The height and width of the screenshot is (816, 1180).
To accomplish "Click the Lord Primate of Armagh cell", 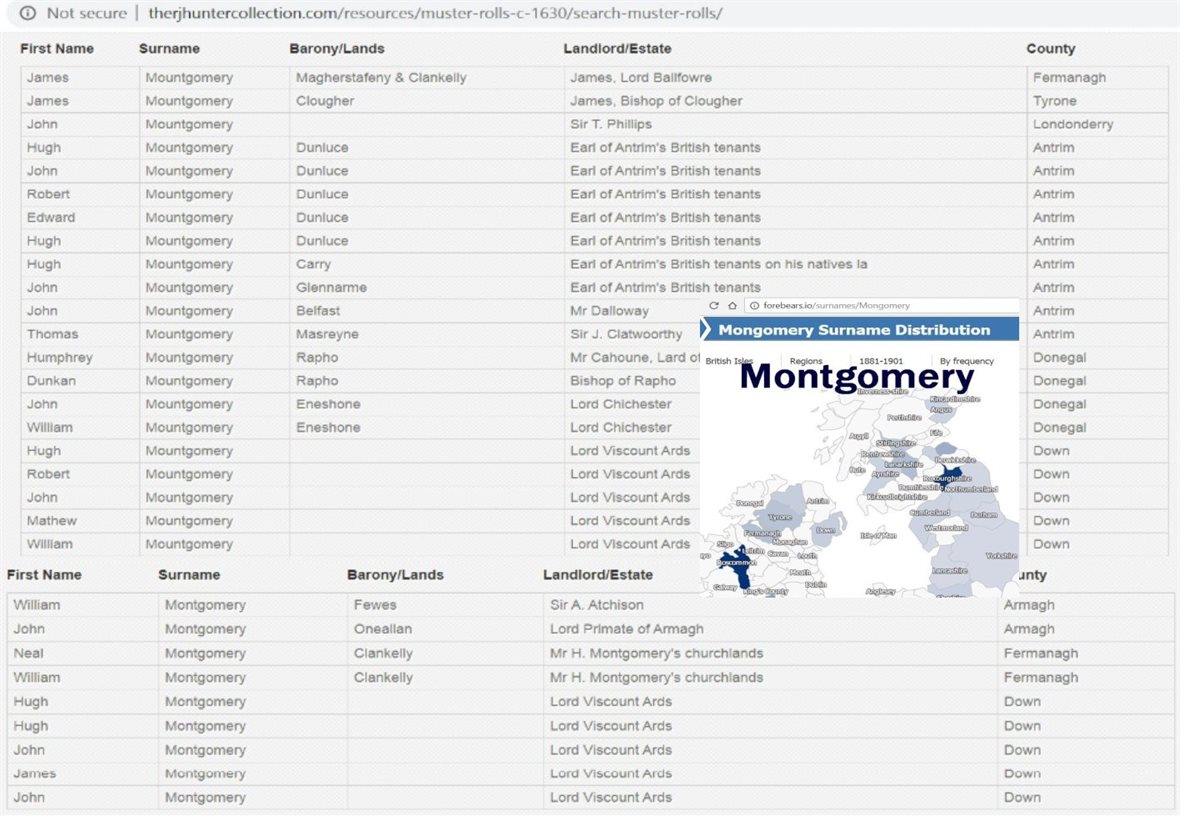I will tap(626, 629).
